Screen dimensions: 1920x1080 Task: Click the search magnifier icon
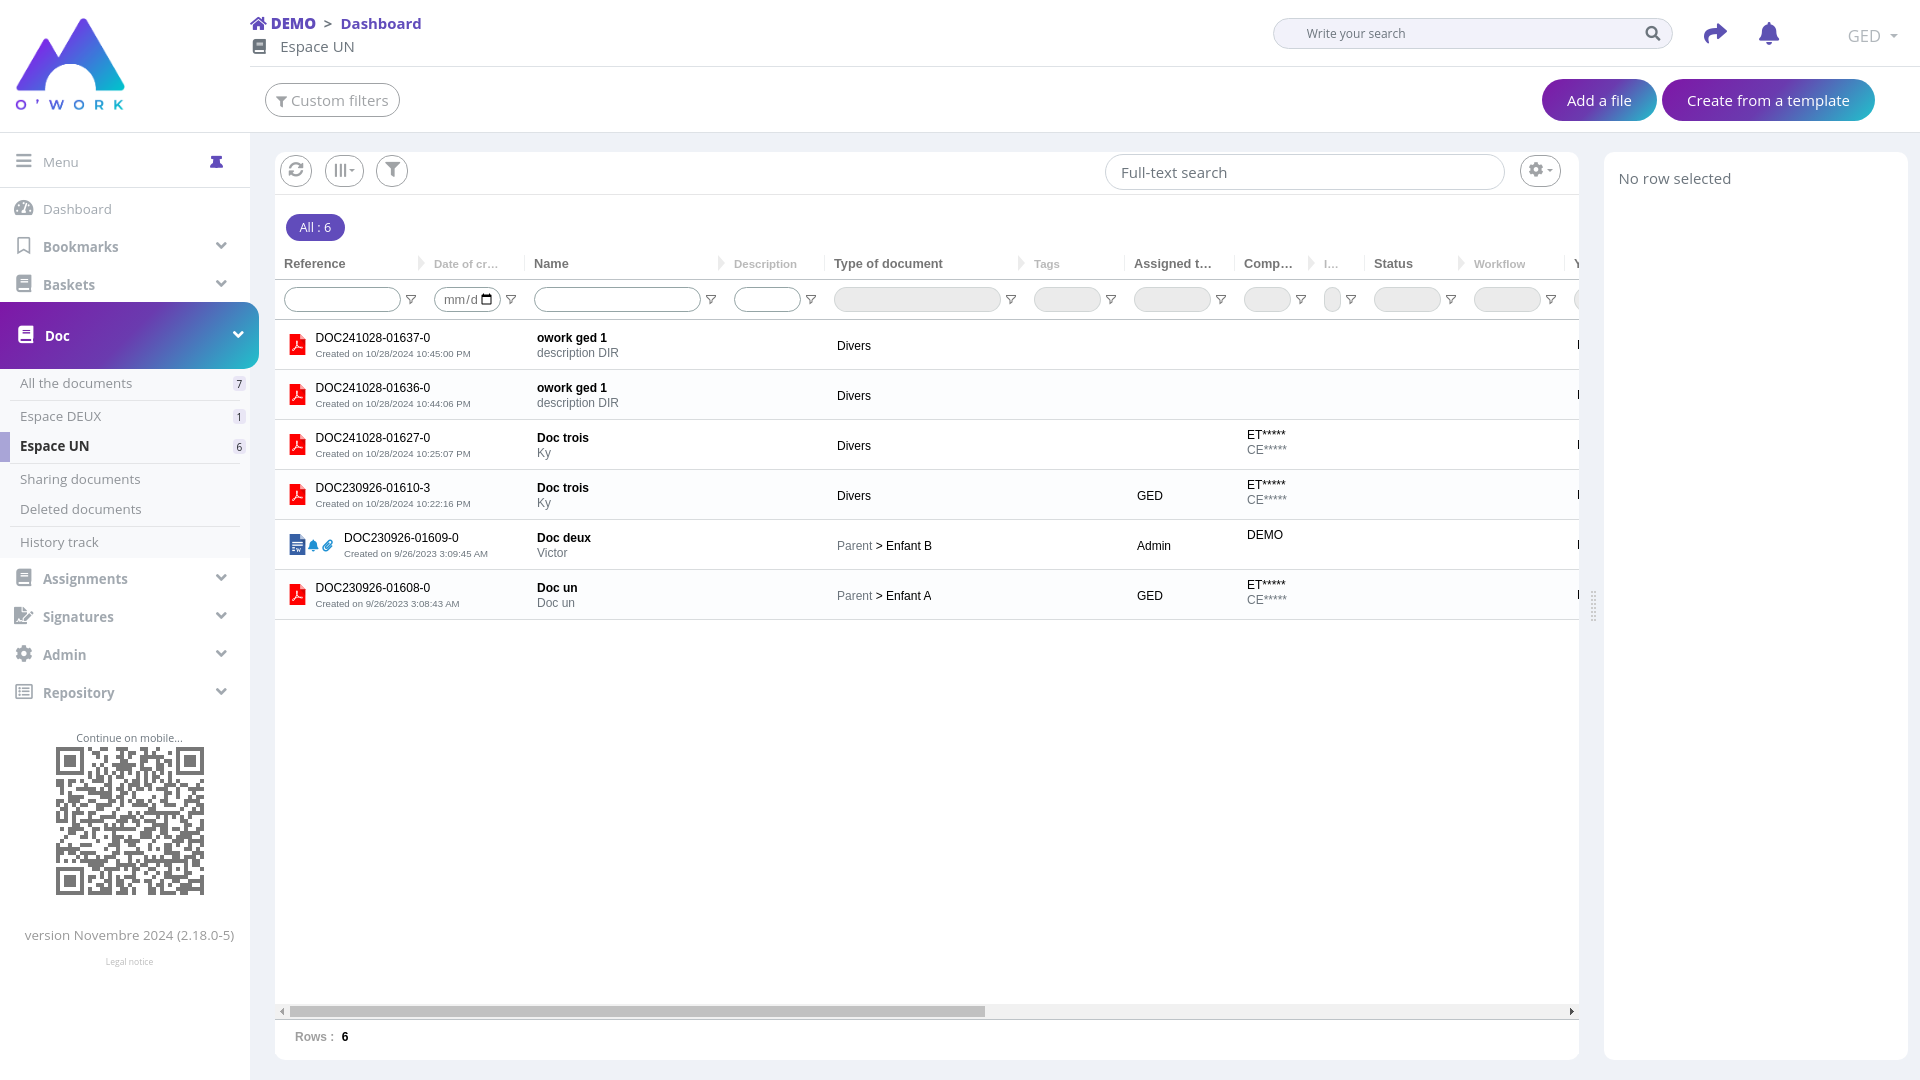(1652, 34)
